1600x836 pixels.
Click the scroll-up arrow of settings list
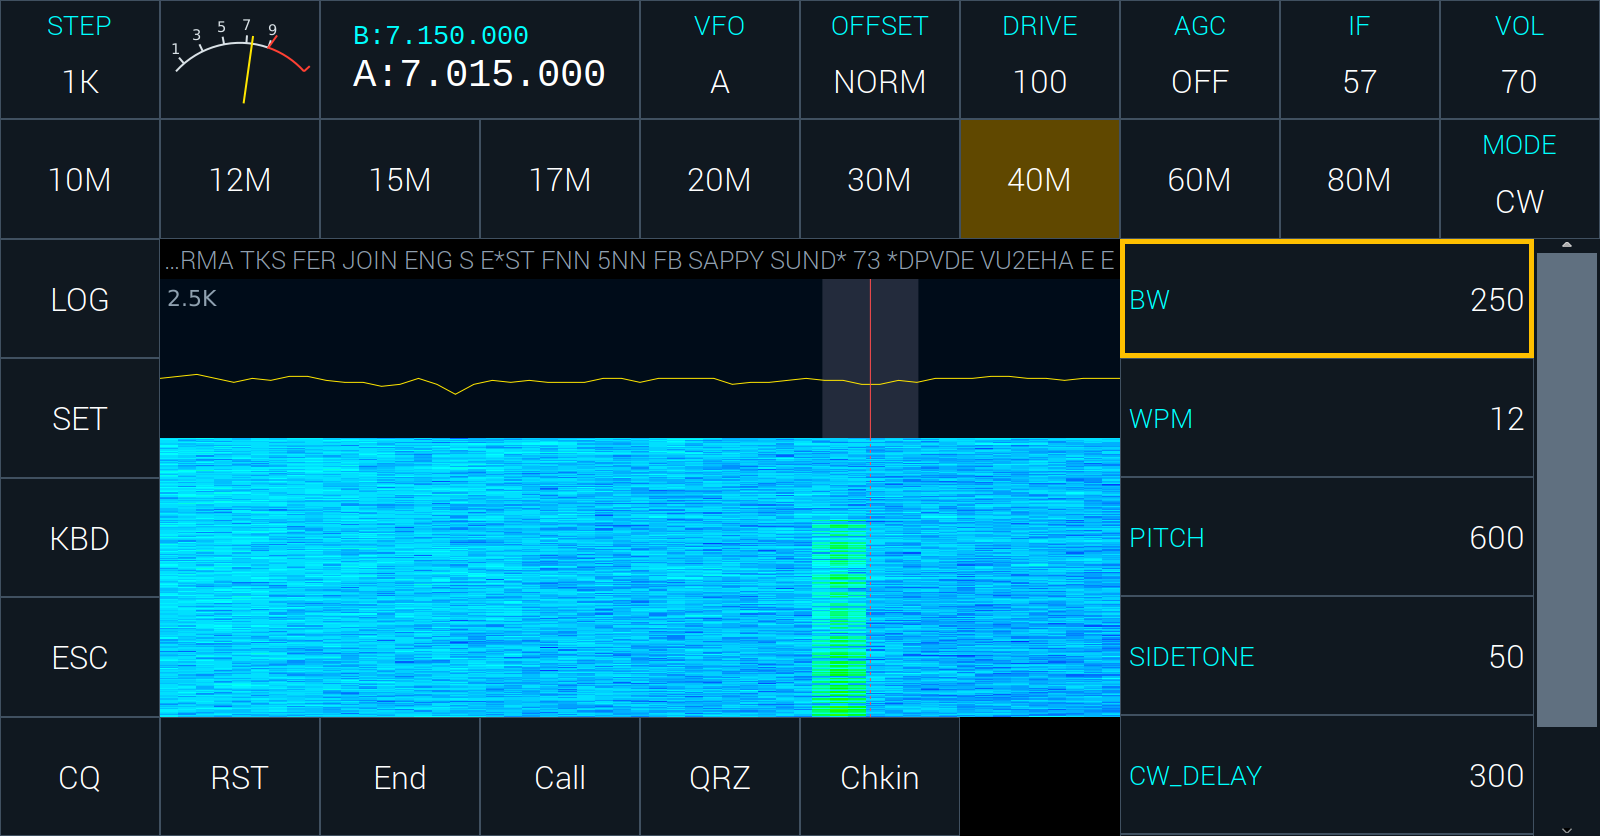point(1567,245)
